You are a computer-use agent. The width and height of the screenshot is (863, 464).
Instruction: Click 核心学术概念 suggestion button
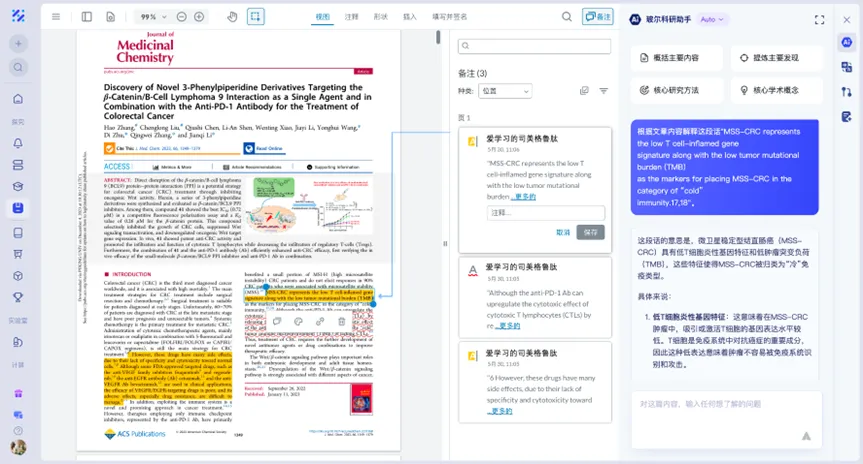[x=777, y=90]
